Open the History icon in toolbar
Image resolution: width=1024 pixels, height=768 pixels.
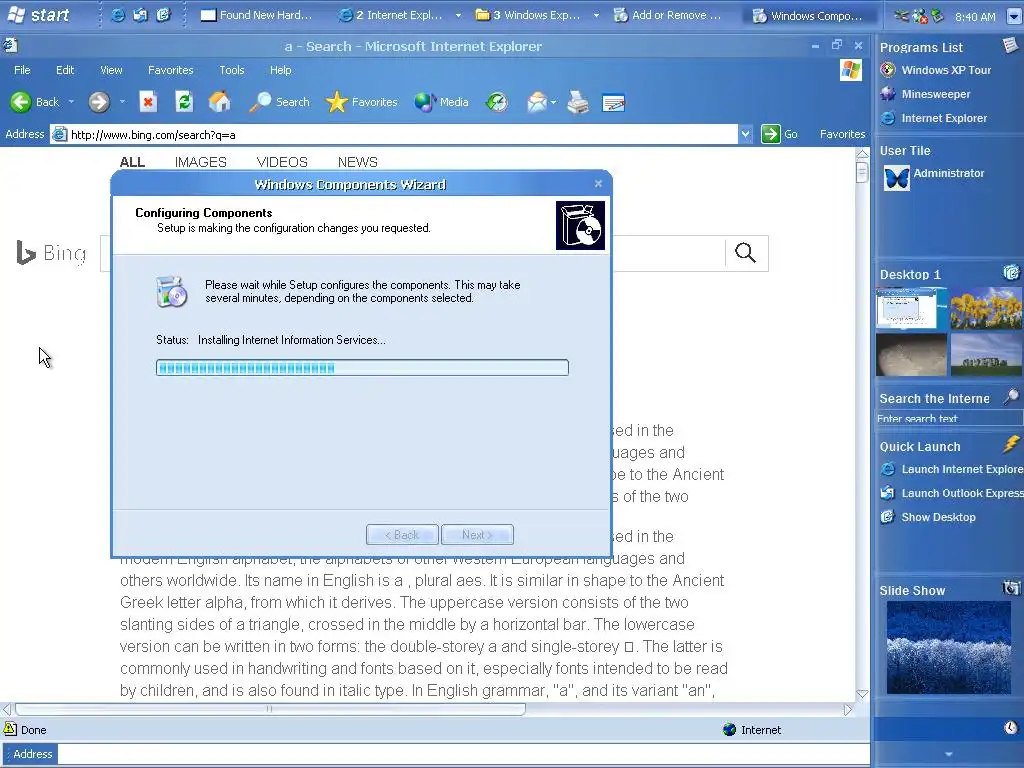pos(497,102)
